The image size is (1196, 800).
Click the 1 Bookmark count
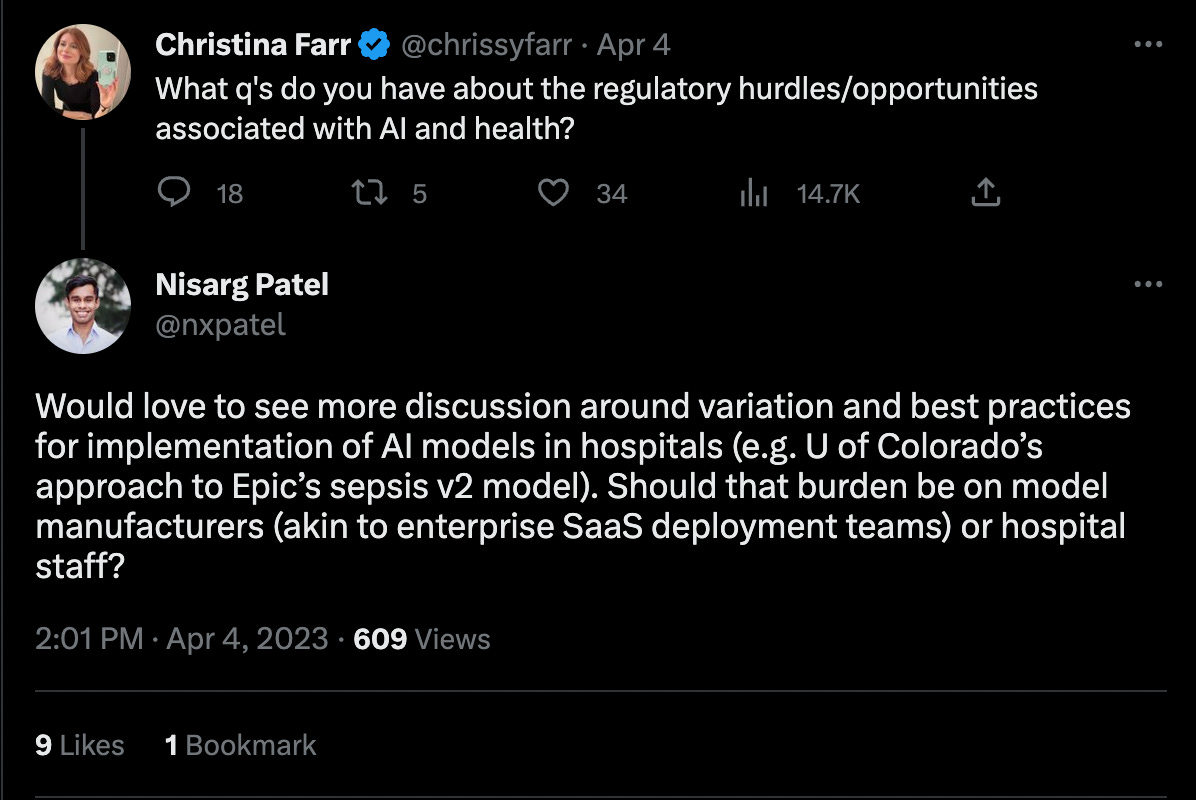[x=240, y=745]
